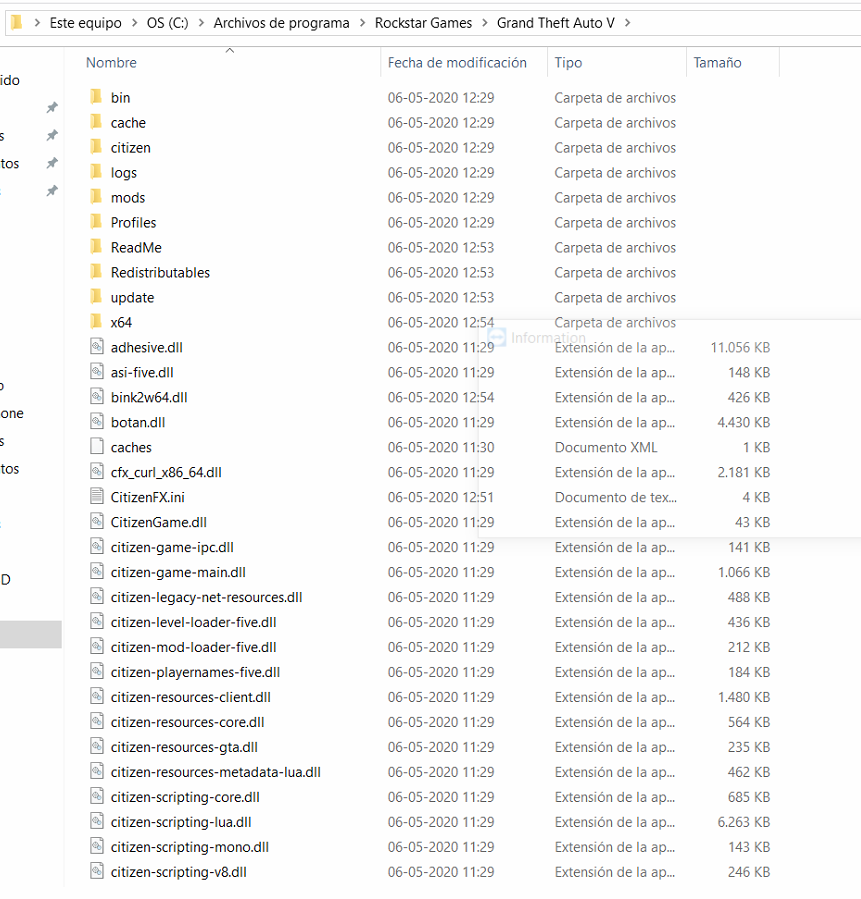
Task: Click the CitizenFX.ini file icon
Action: coord(97,497)
